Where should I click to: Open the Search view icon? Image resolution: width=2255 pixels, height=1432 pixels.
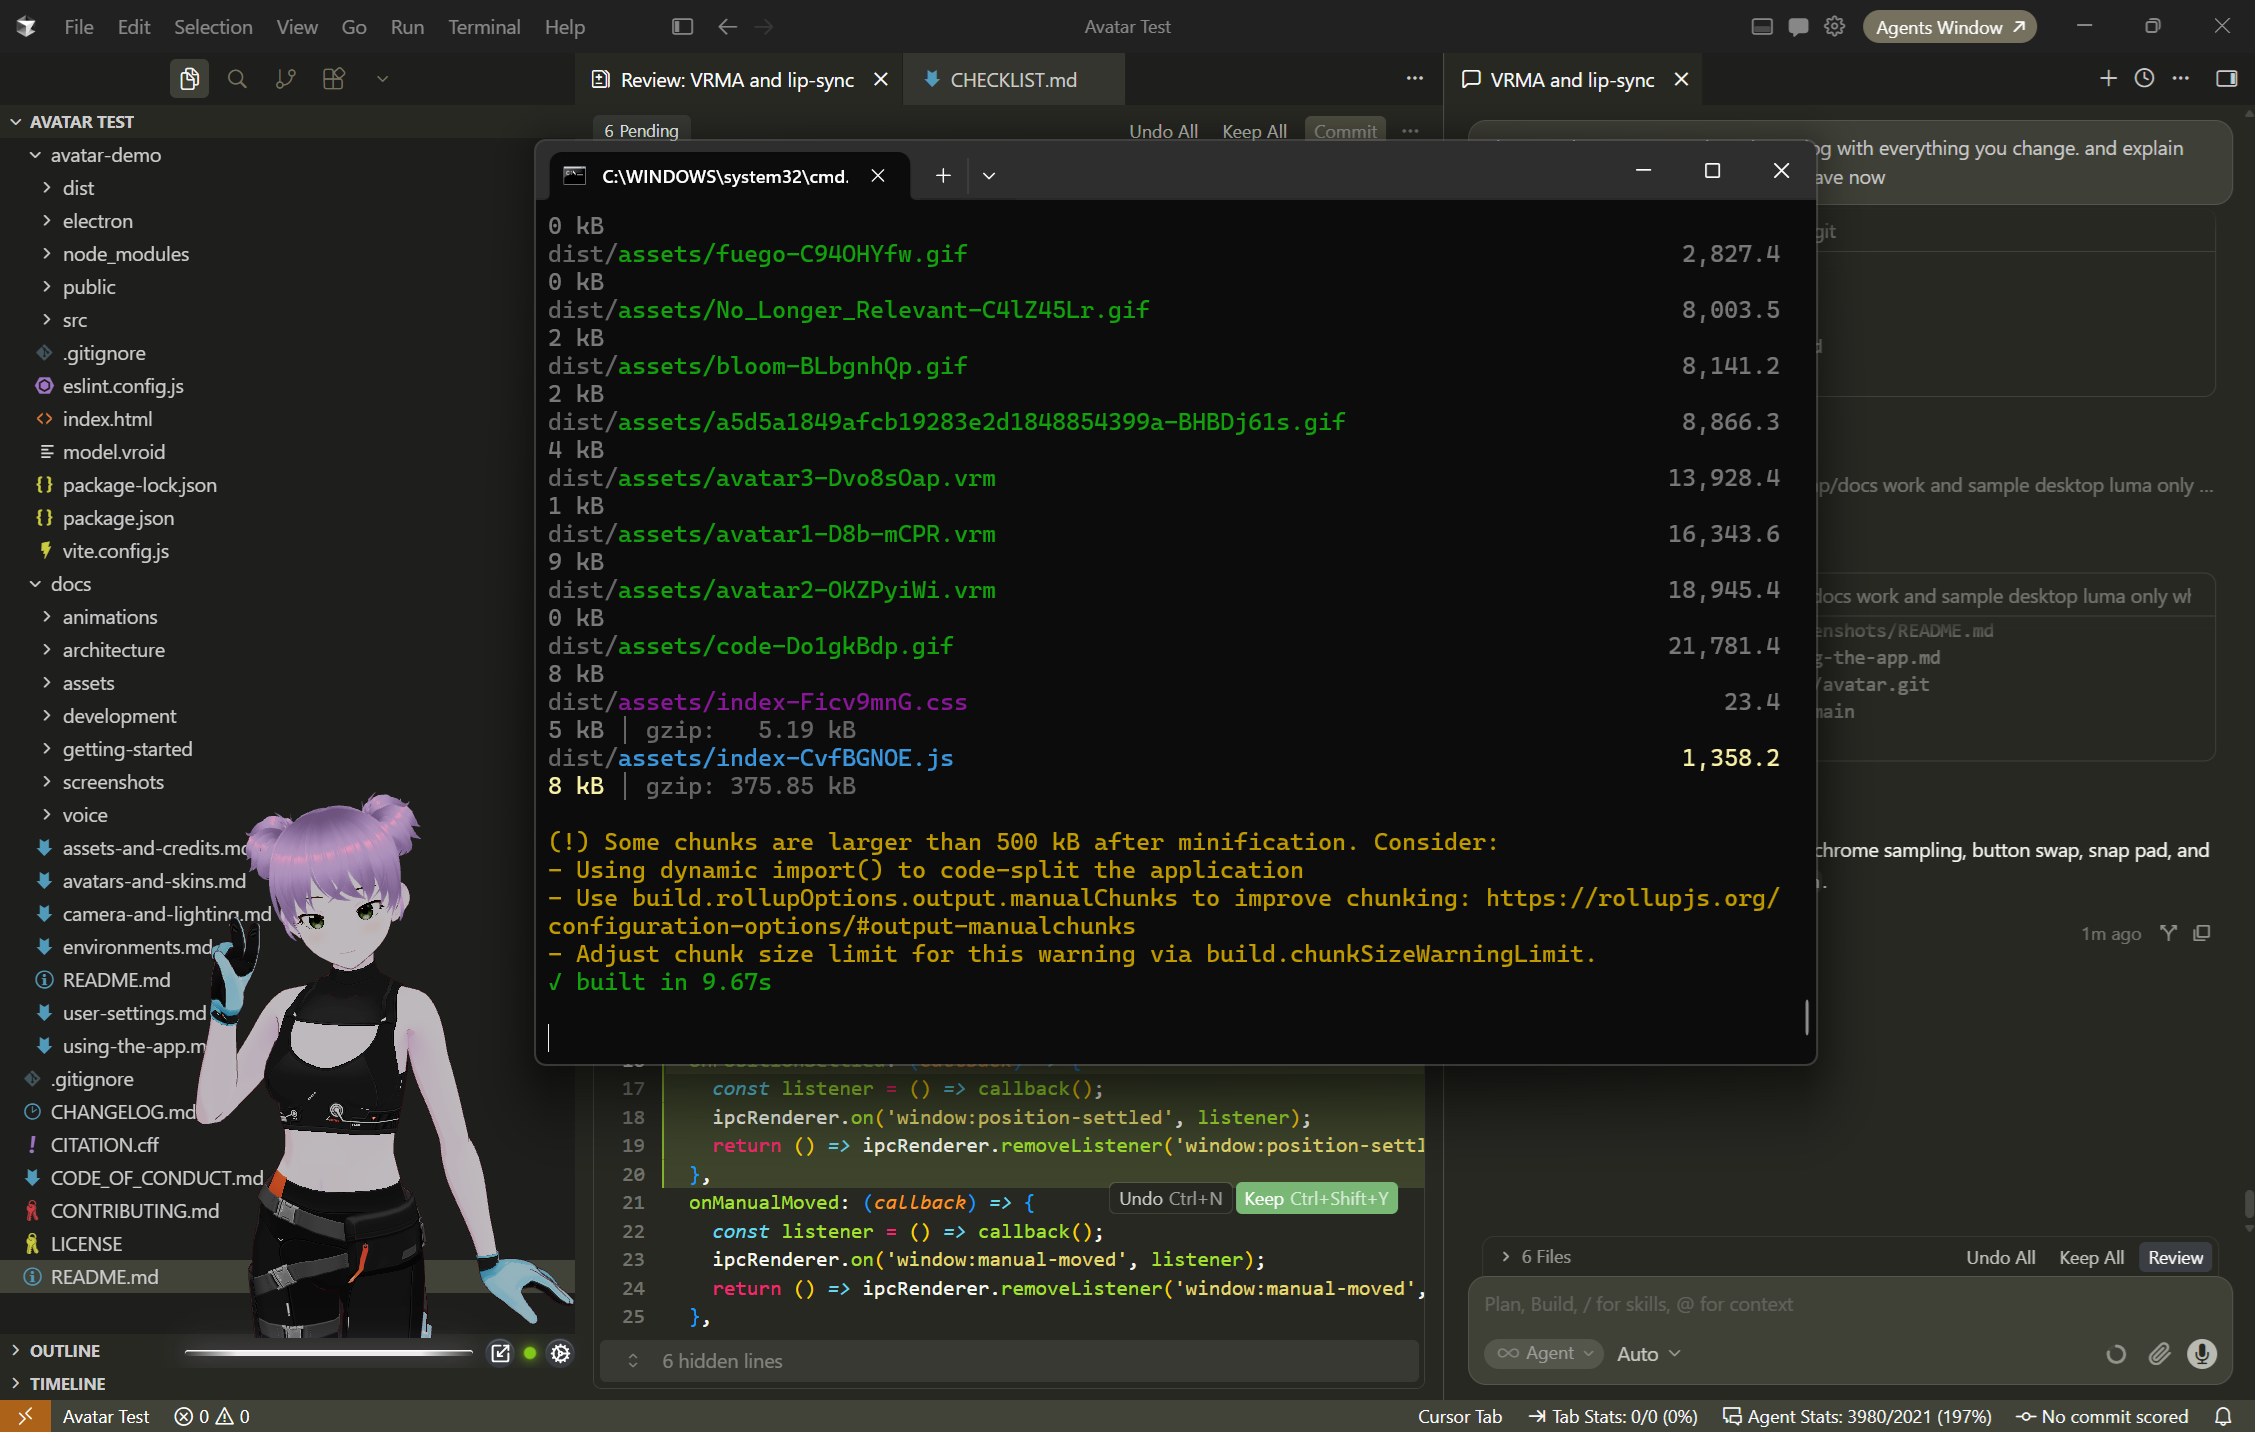pos(237,79)
